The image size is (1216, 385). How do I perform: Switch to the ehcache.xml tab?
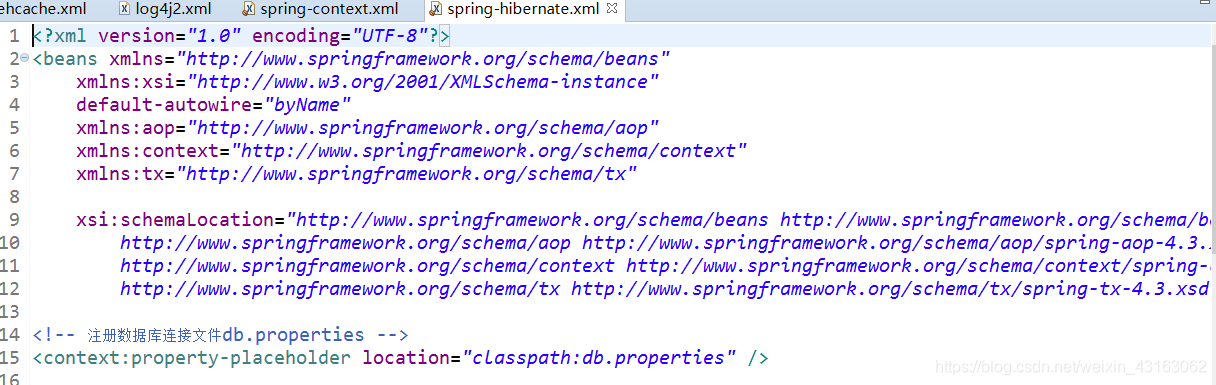(x=43, y=9)
